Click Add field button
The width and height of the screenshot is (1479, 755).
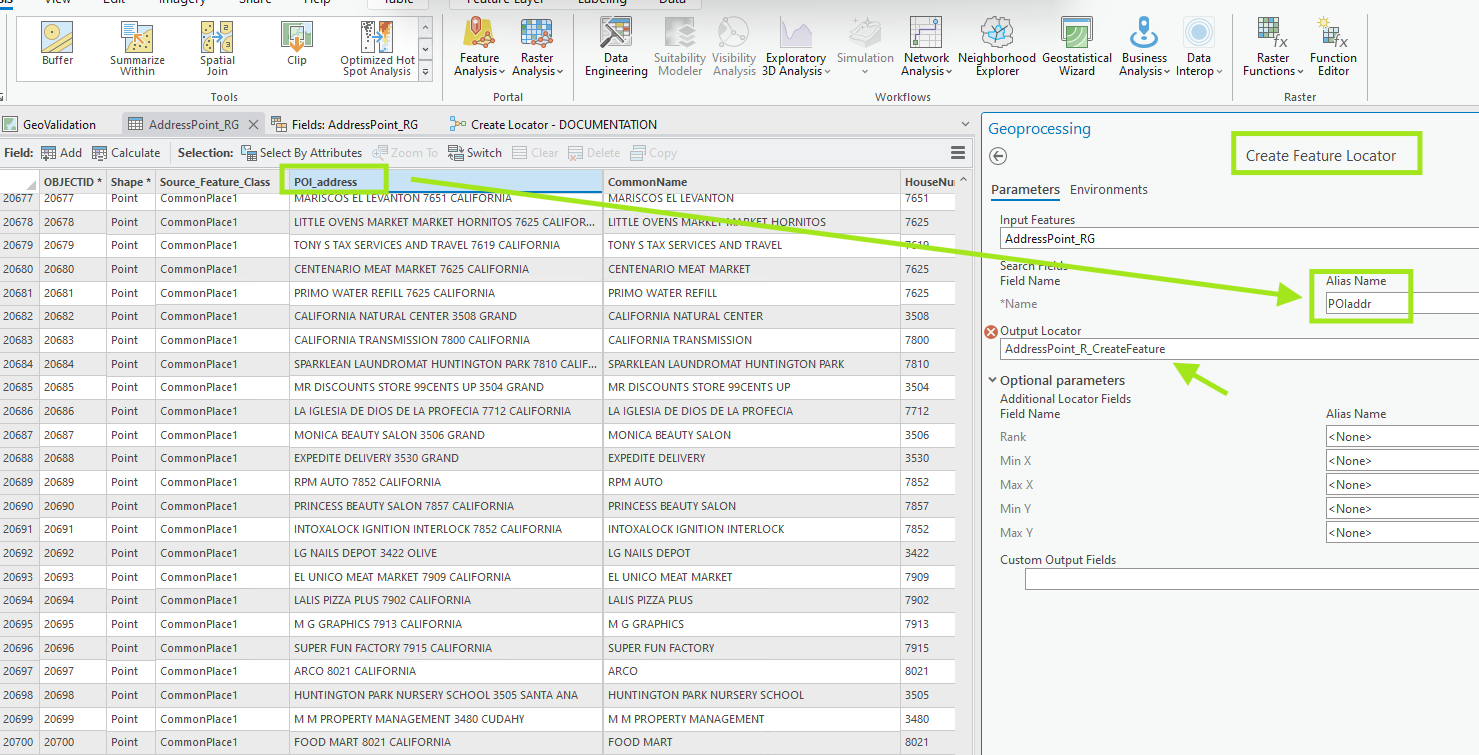(x=61, y=153)
